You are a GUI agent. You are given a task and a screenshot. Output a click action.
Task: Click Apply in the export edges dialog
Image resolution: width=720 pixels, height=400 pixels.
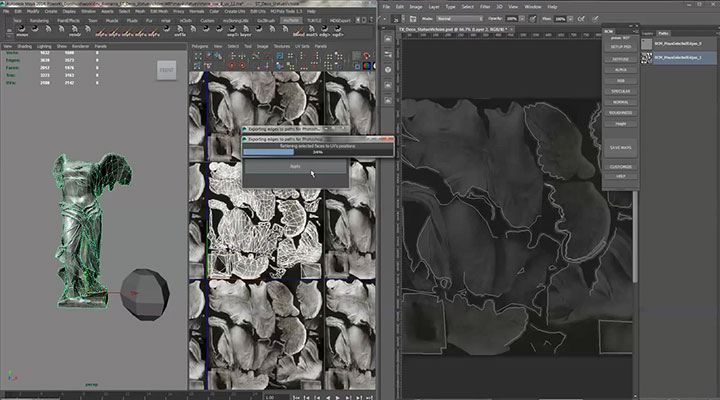pyautogui.click(x=295, y=166)
